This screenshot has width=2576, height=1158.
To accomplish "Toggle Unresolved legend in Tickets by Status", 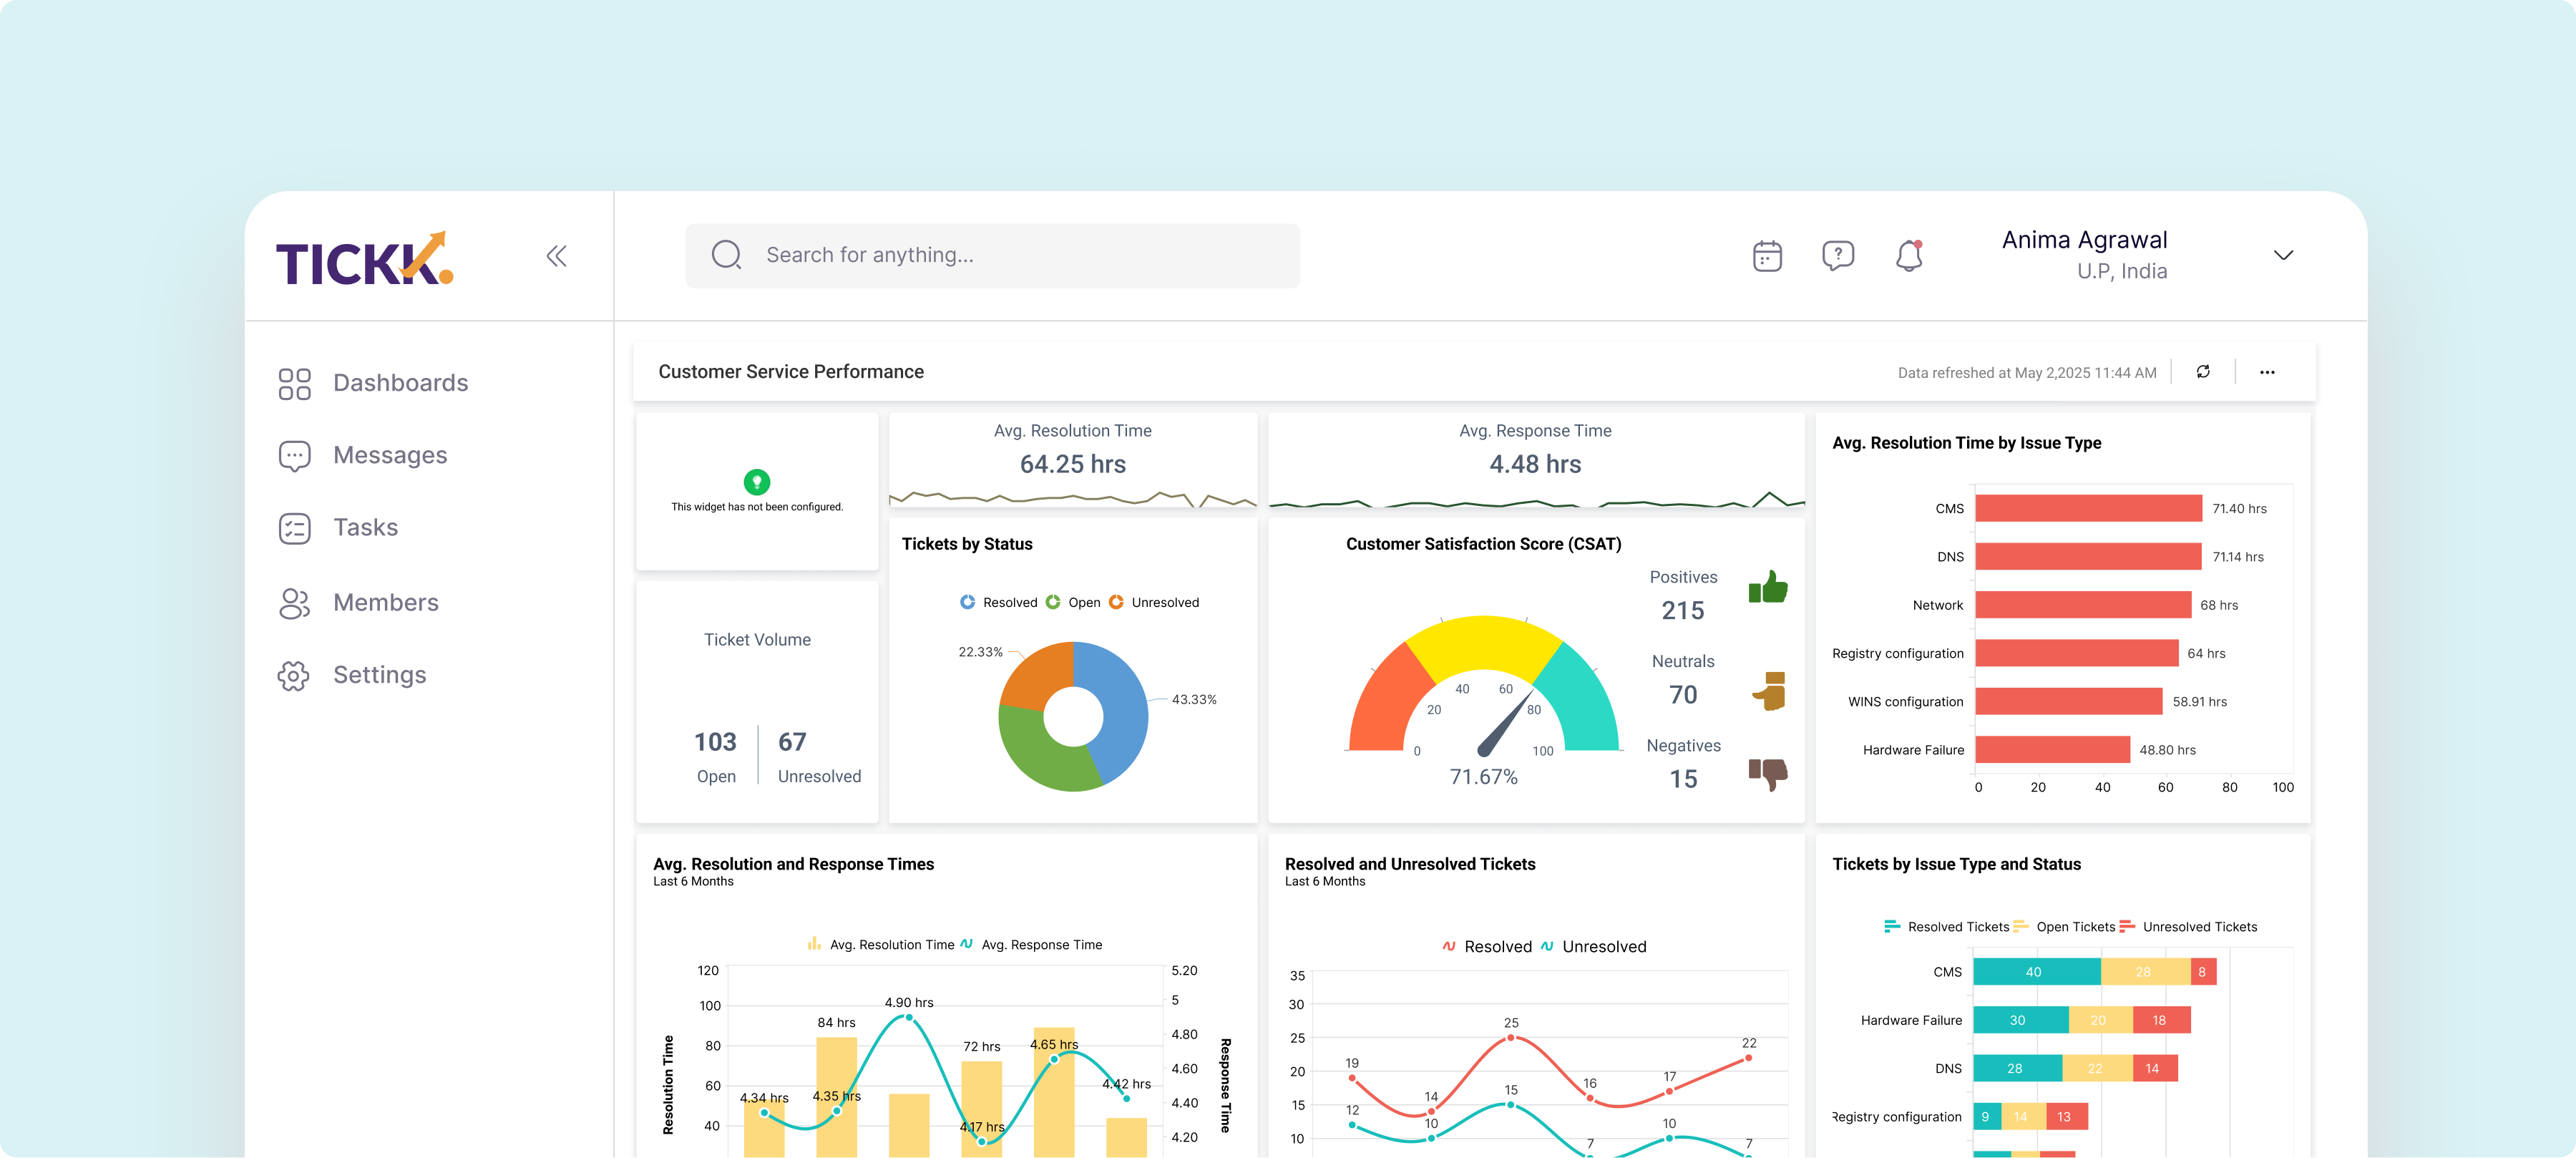I will point(1154,602).
